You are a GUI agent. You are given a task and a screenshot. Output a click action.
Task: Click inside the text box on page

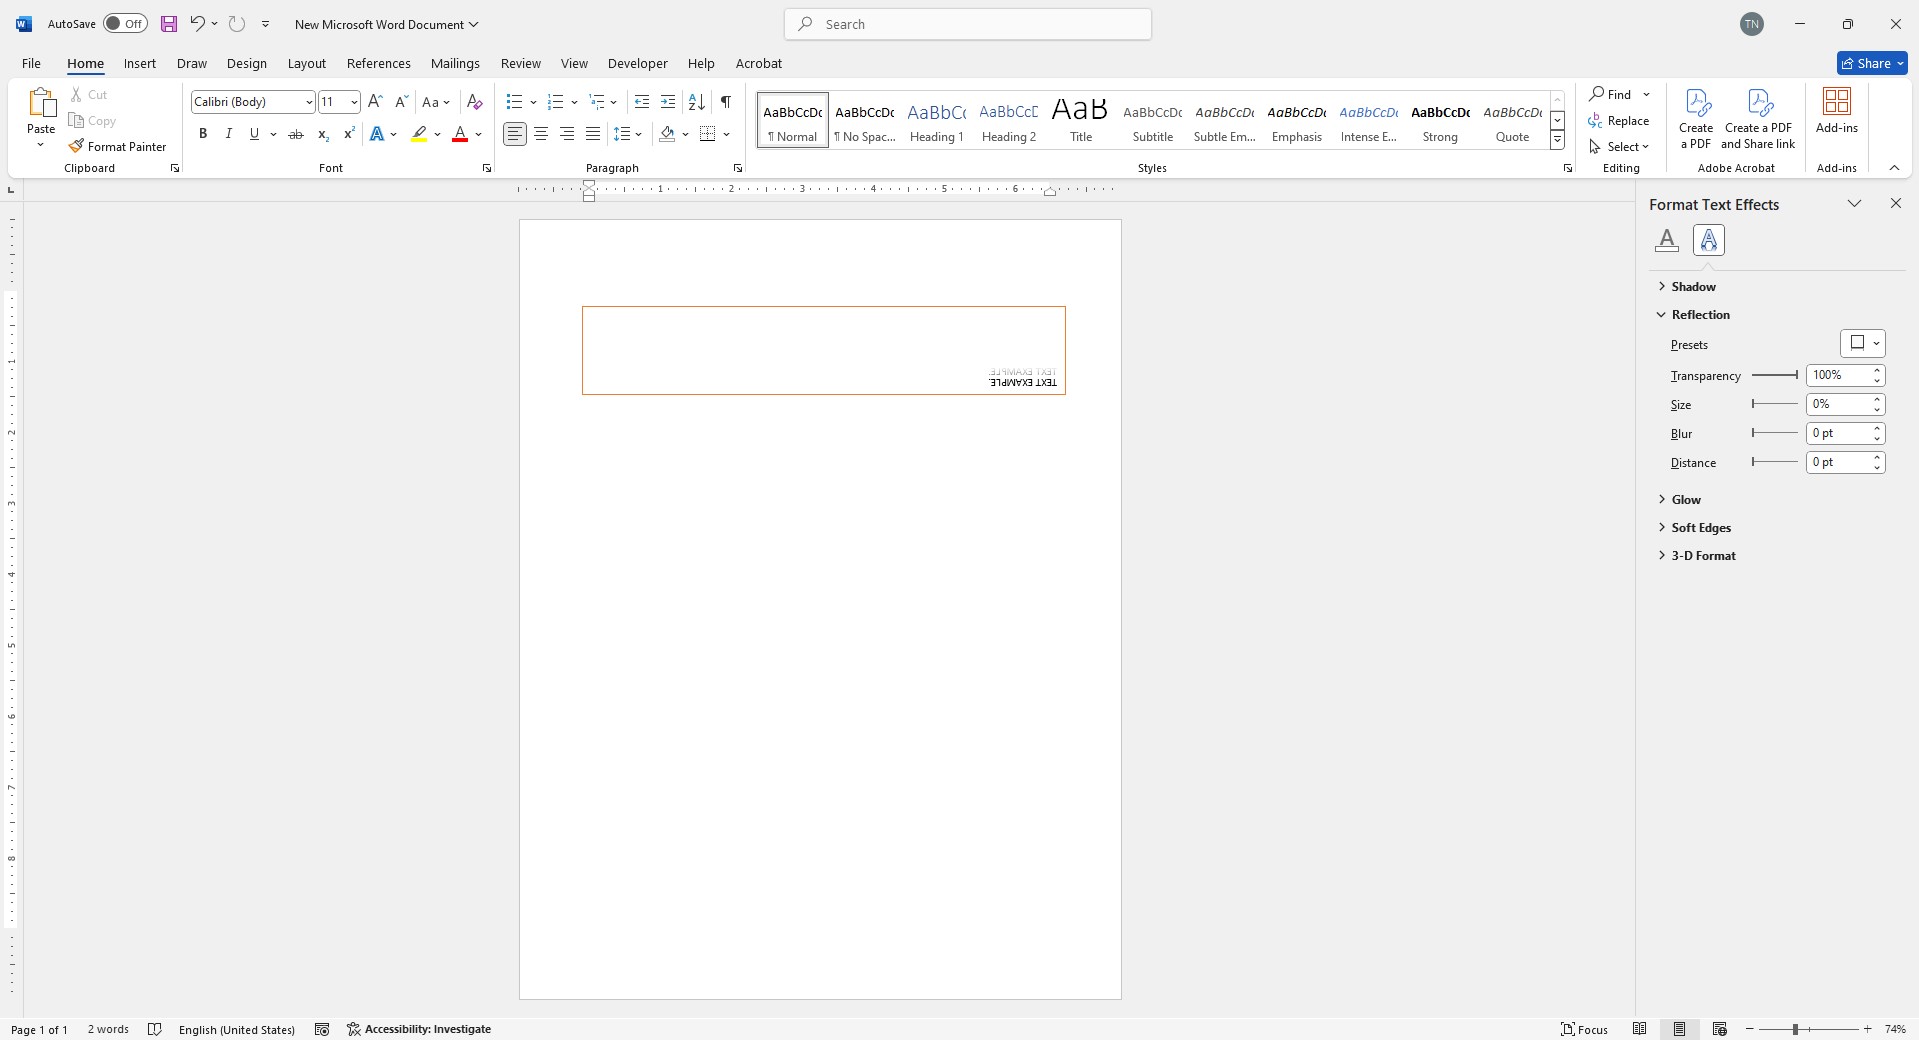point(824,350)
